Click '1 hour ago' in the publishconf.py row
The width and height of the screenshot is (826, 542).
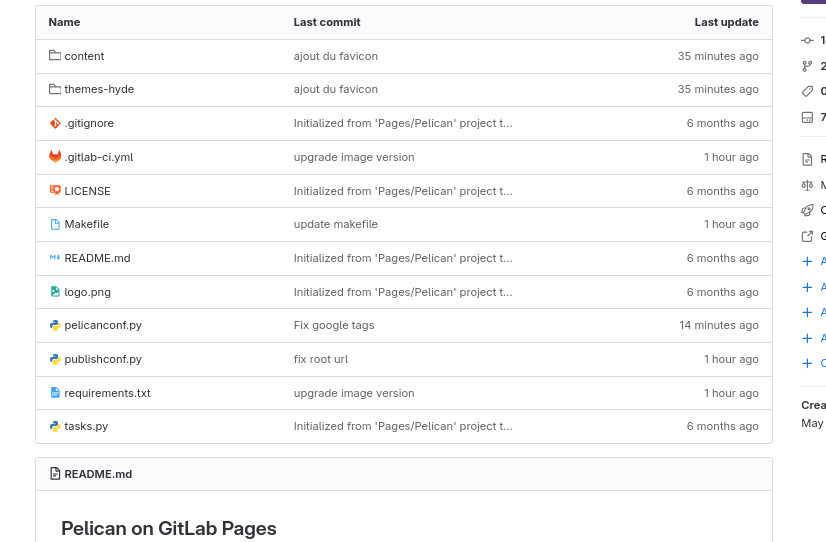pos(731,359)
